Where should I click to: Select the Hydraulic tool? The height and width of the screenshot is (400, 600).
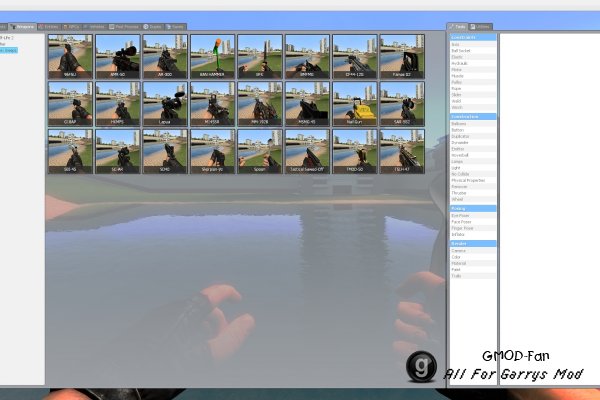[473, 63]
